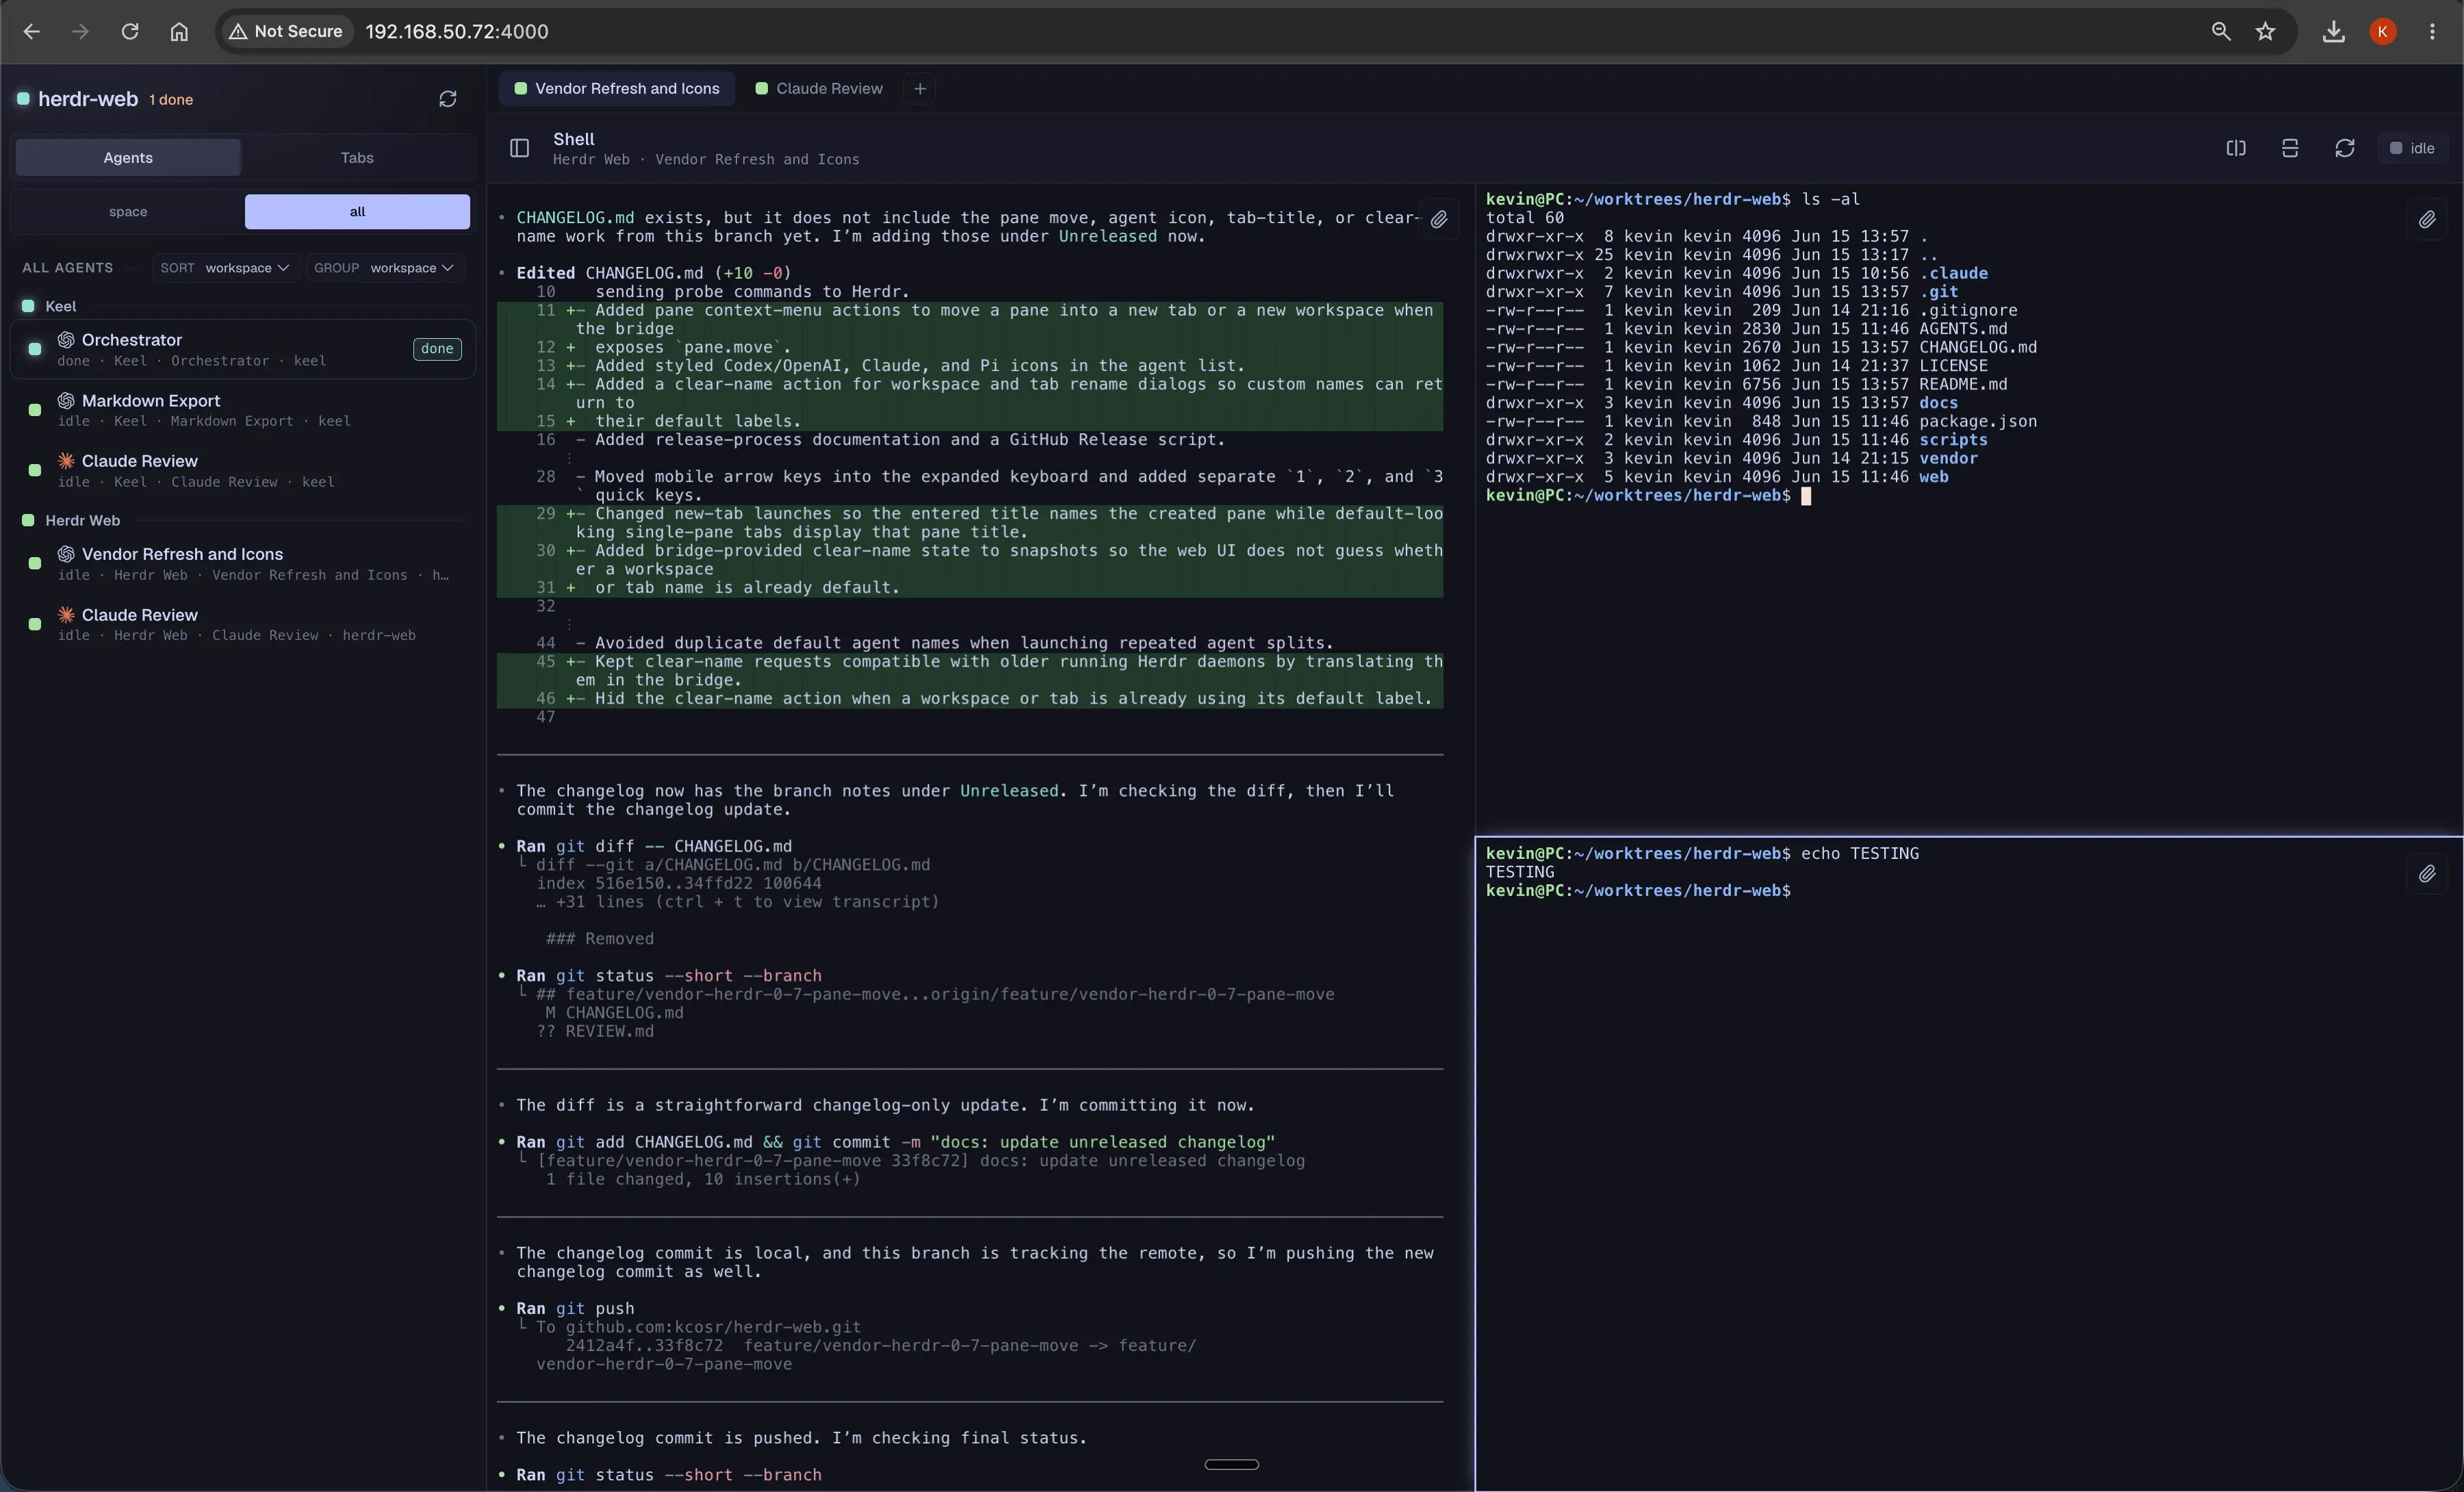Open the browser downloads icon
This screenshot has width=2464, height=1492.
click(2333, 31)
